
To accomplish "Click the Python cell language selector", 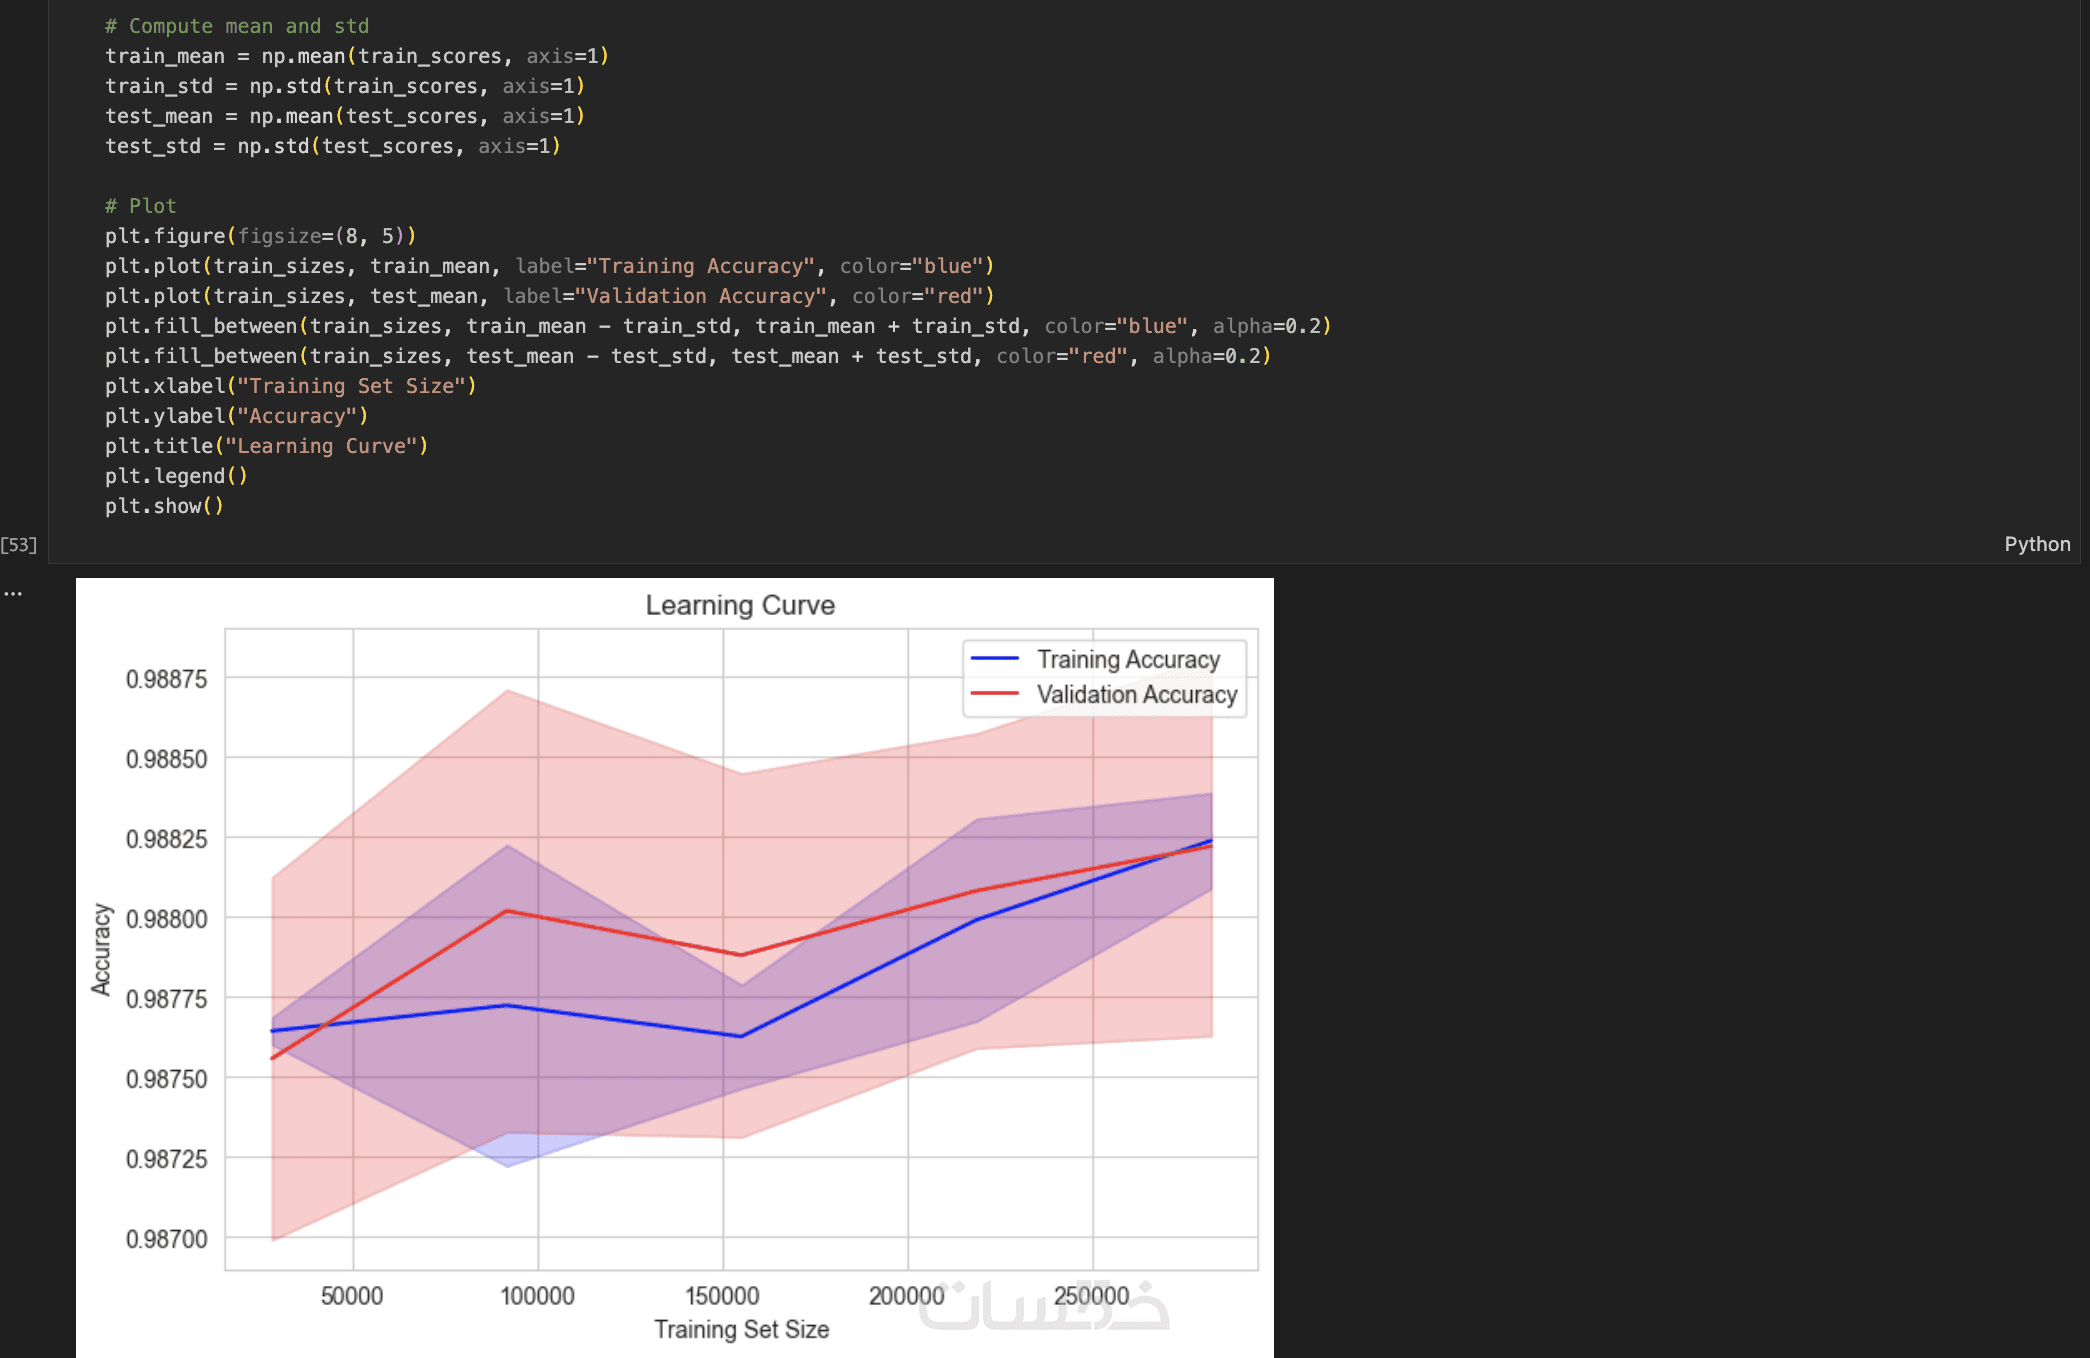I will tap(2036, 544).
